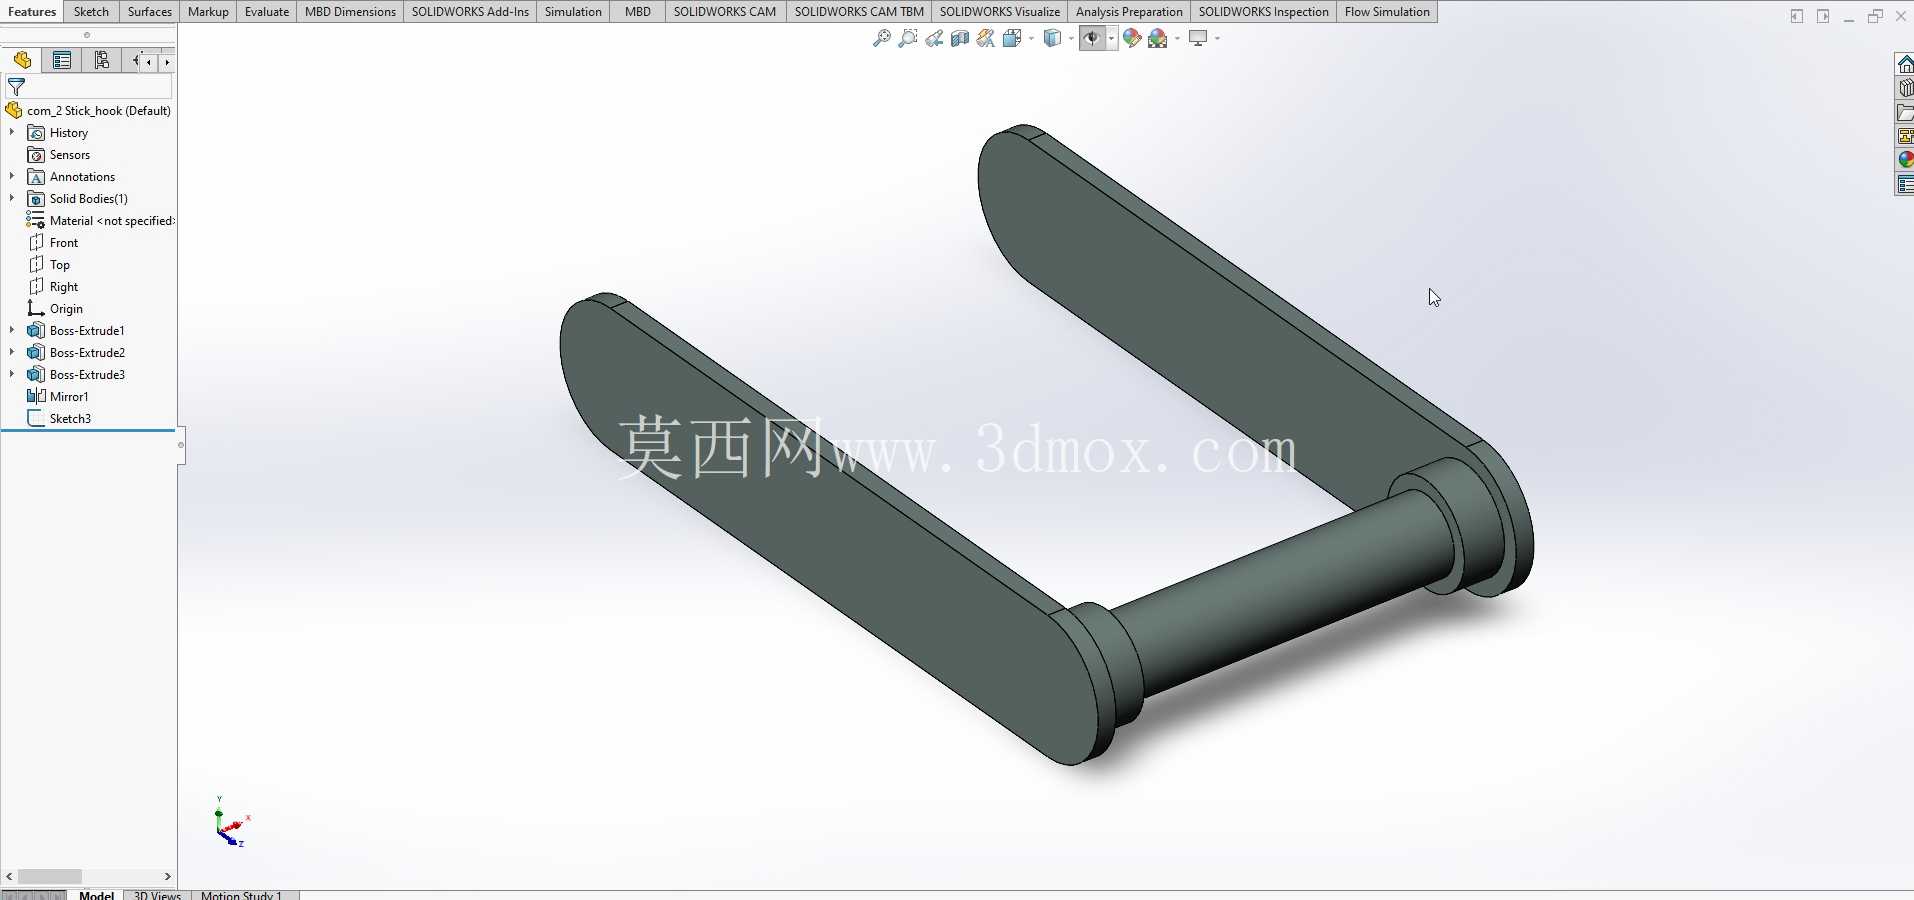Open the Hide/Show Items dropdown arrow
This screenshot has width=1914, height=900.
pos(1111,38)
